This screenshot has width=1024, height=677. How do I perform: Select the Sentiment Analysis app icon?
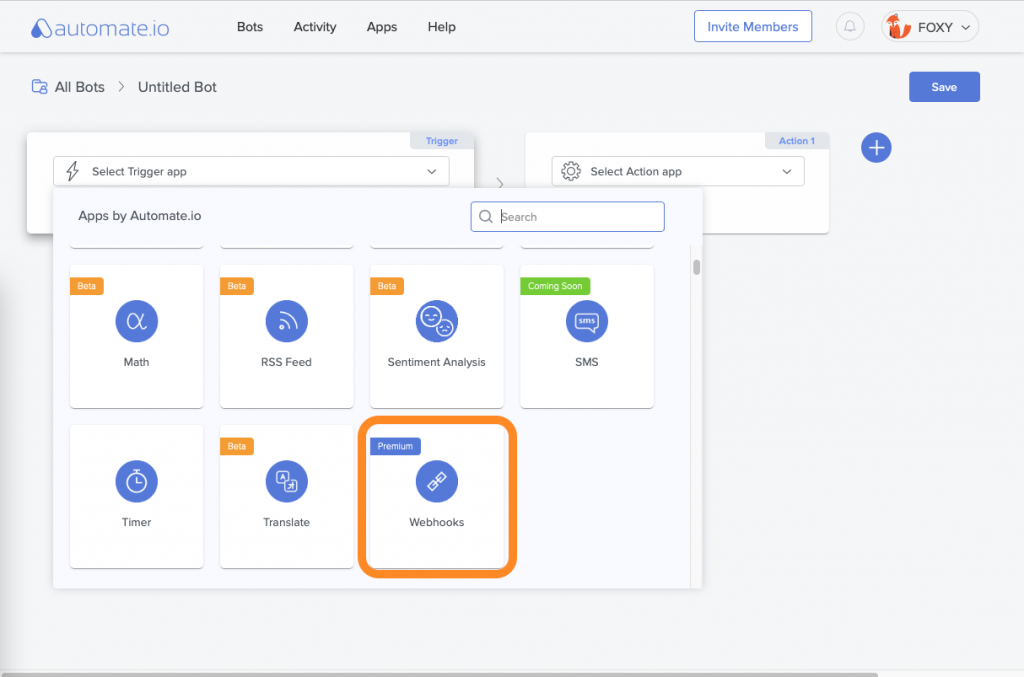pyautogui.click(x=437, y=321)
